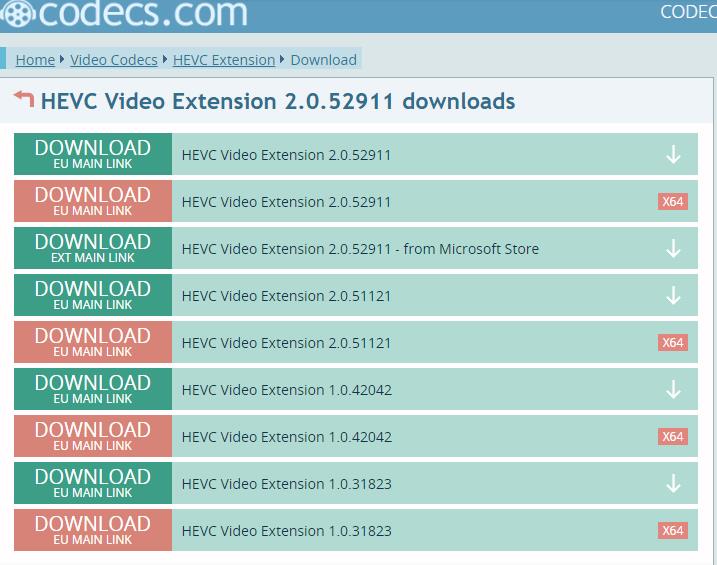
Task: Click the codecs.com site title text
Action: (x=143, y=12)
